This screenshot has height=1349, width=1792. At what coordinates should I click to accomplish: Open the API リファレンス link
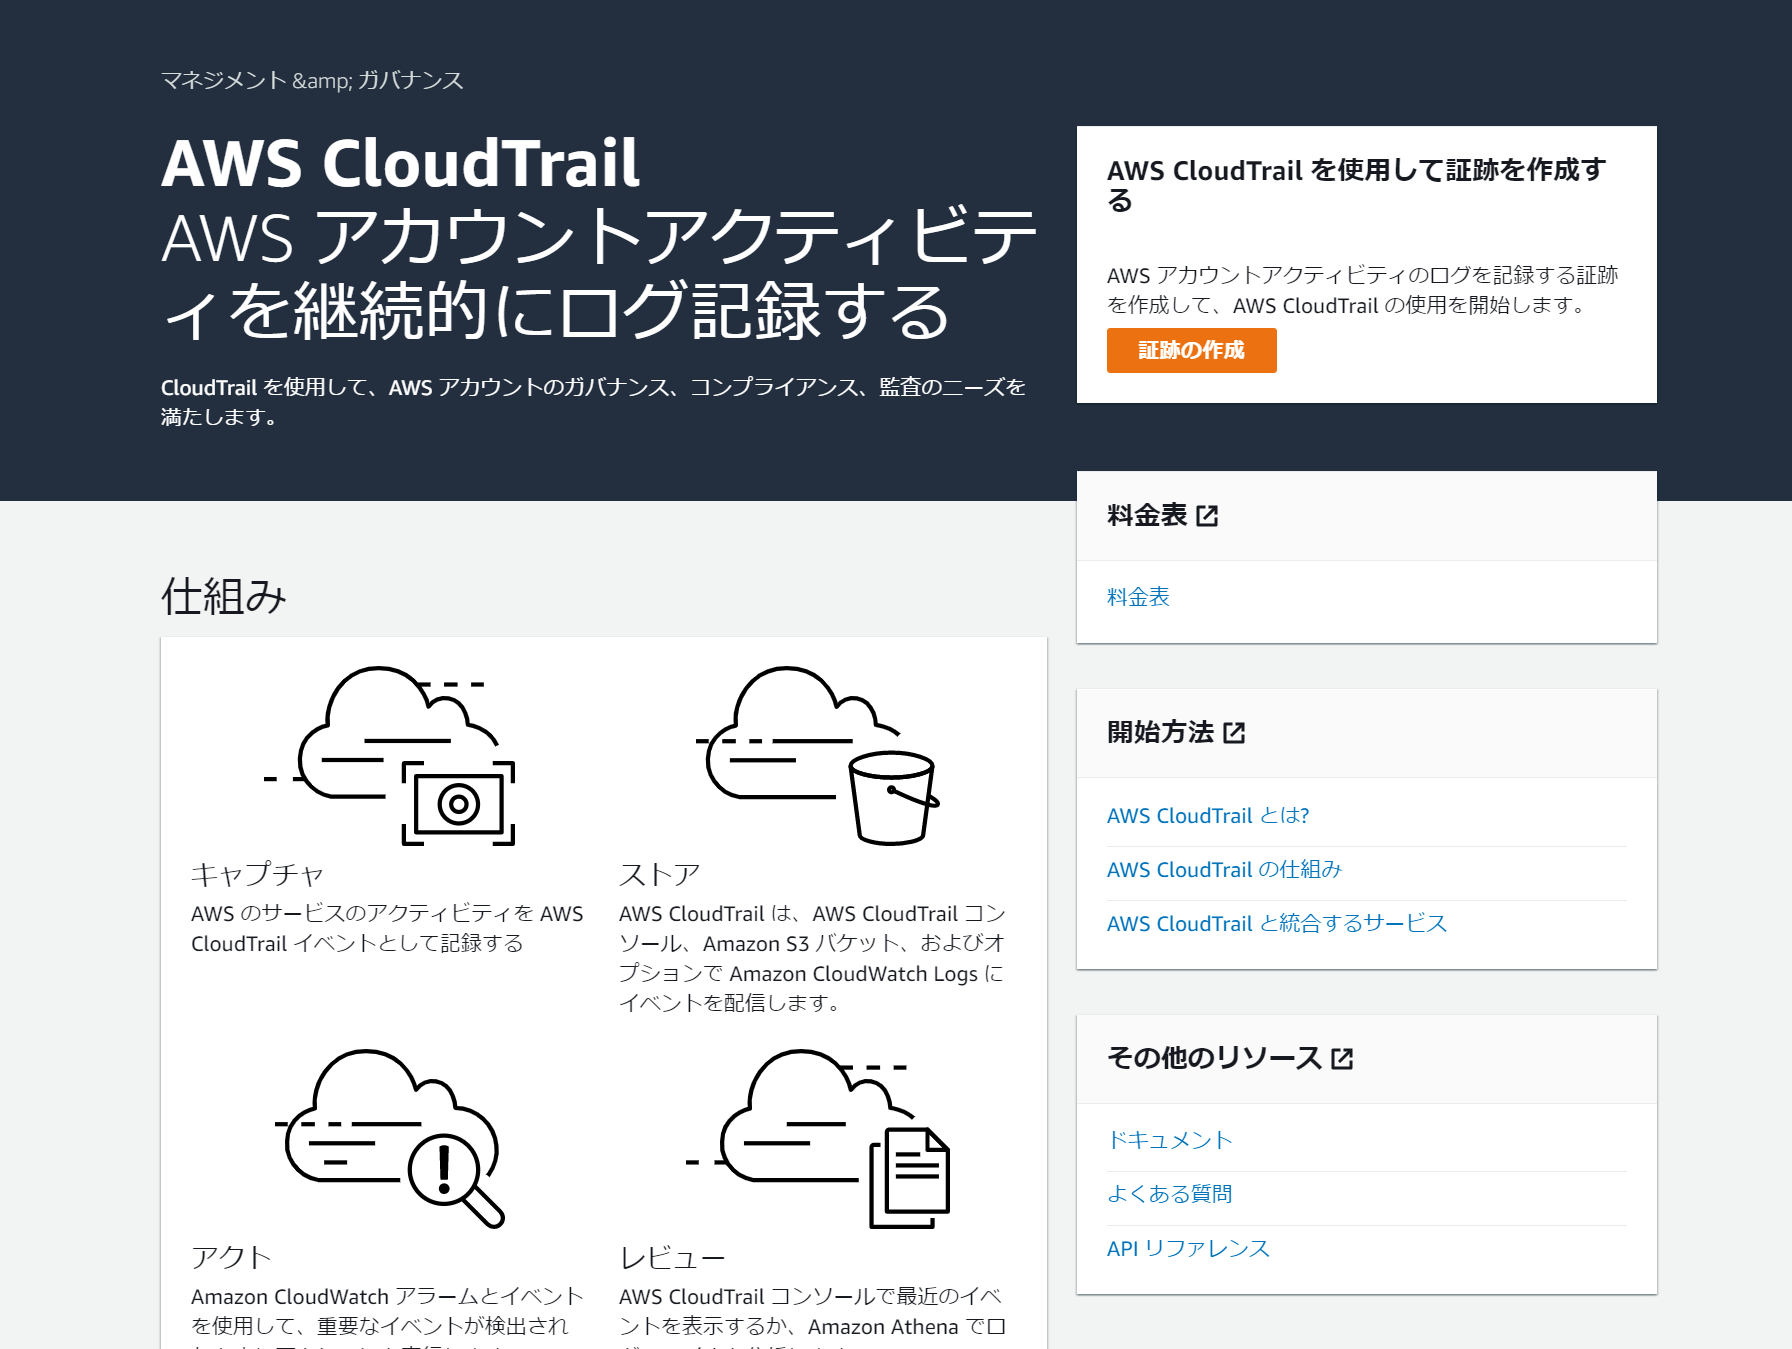1188,1249
